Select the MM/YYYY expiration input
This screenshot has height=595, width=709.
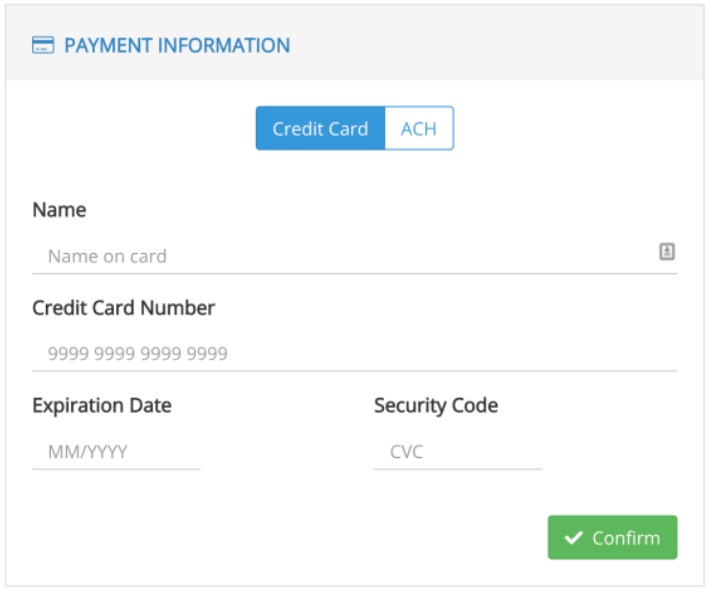(x=116, y=451)
